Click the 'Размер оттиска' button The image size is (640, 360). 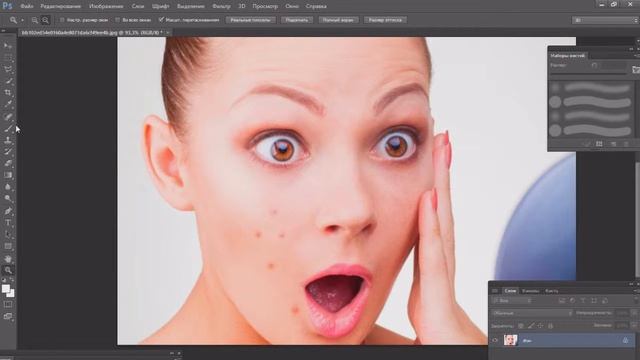click(x=385, y=20)
